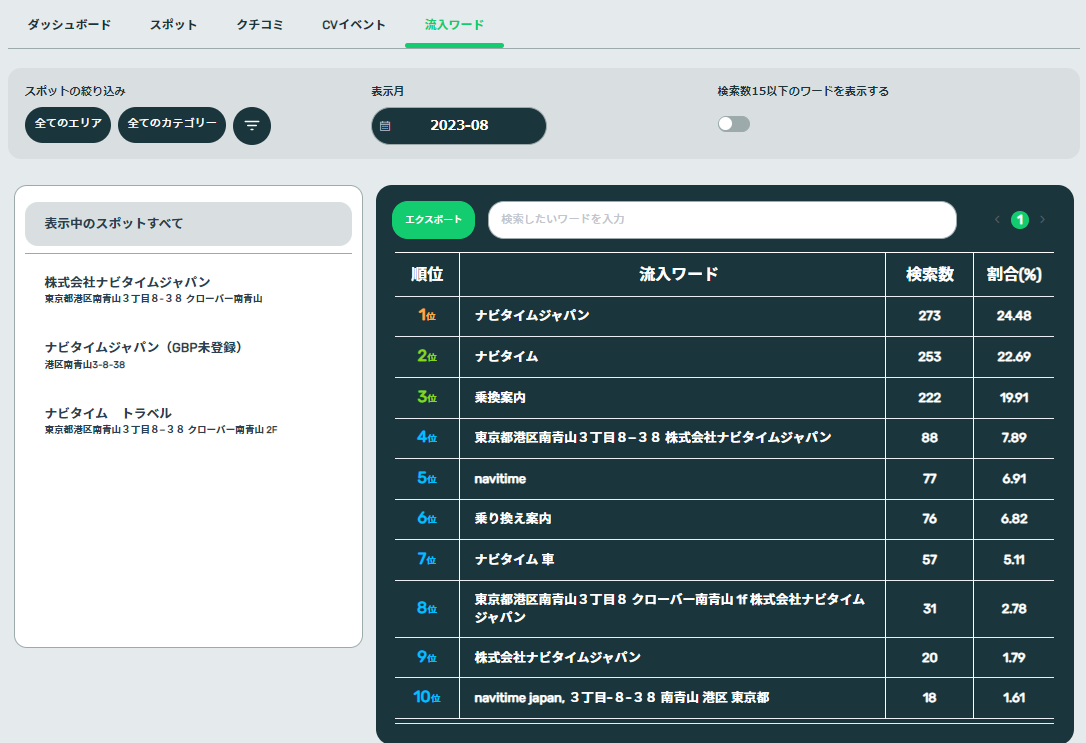Click the 順位 column header

click(427, 274)
